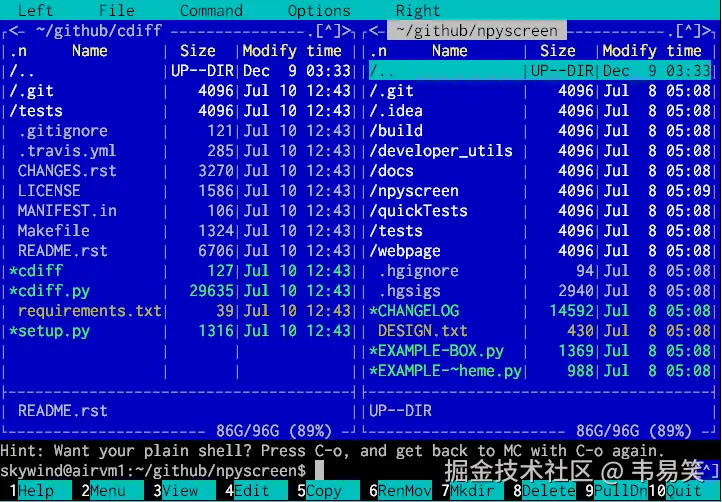Select the *cdiff.py file
The image size is (722, 502).
[180, 291]
